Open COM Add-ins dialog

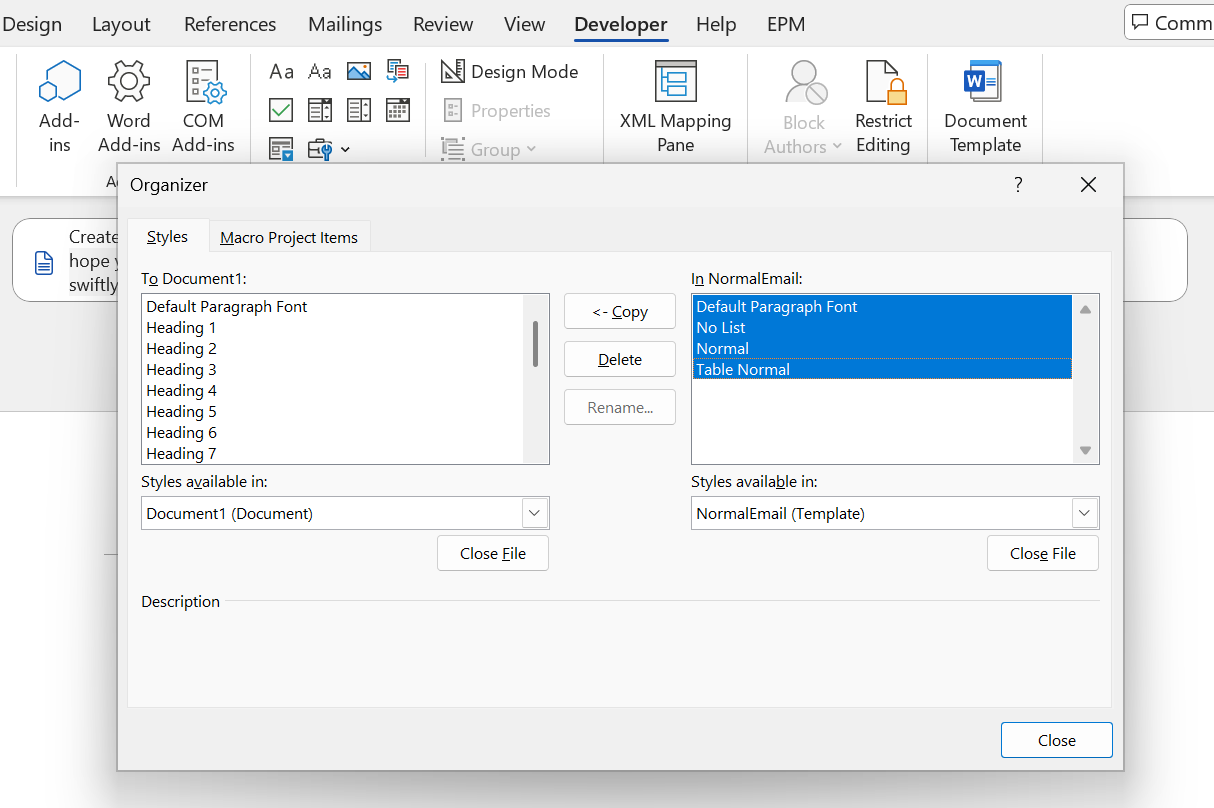pos(203,107)
